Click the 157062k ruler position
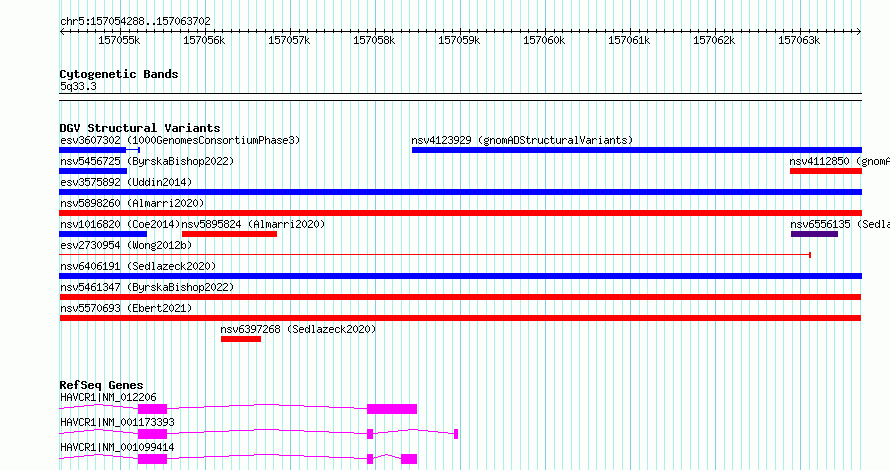890x470 pixels. (x=714, y=40)
